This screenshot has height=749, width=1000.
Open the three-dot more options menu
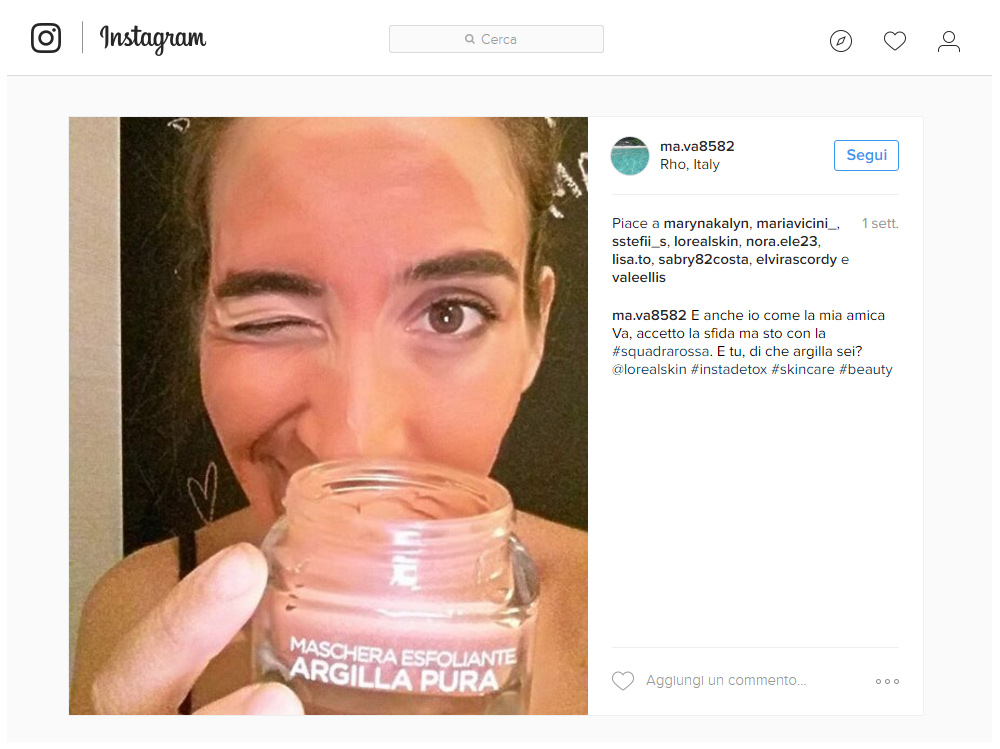pos(887,681)
